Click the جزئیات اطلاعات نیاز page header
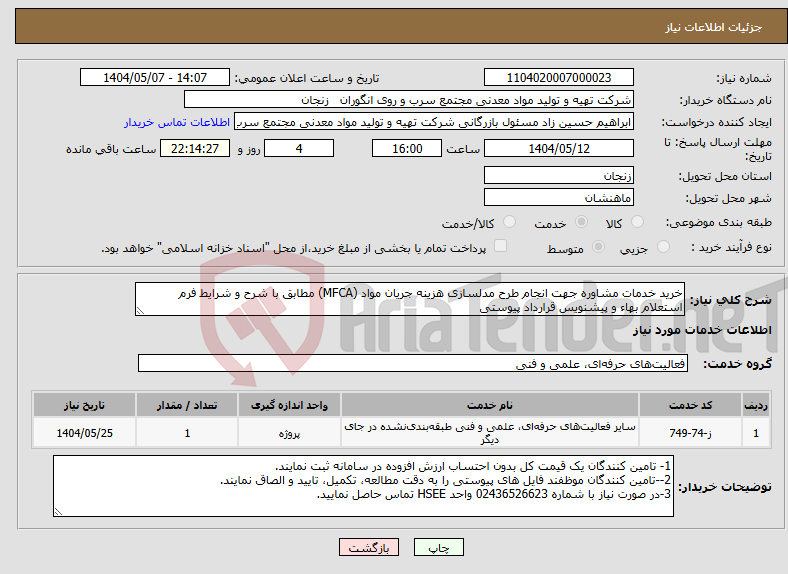788x574 pixels. coord(713,27)
